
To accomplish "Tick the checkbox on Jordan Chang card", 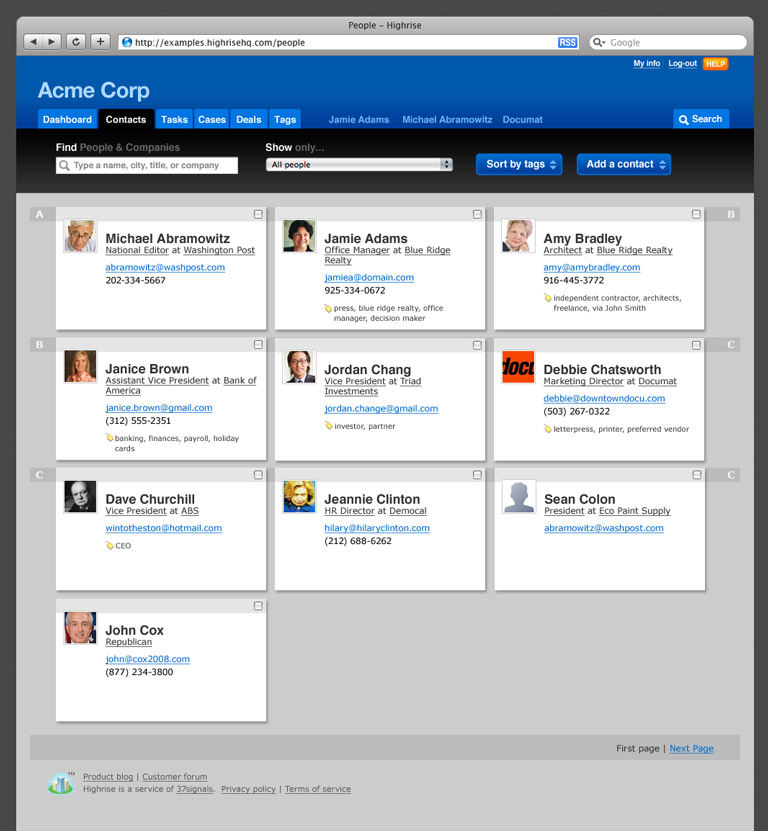I will pos(477,345).
